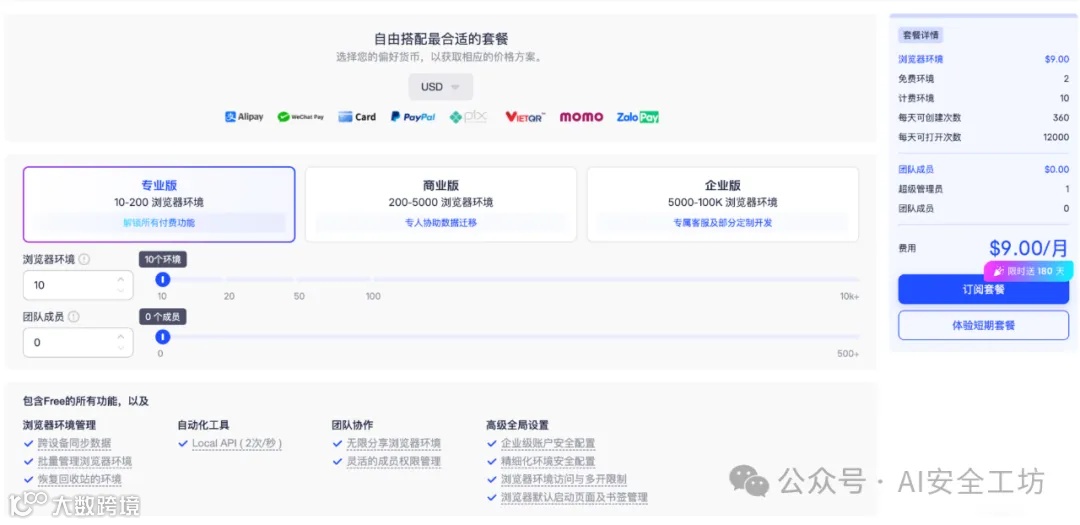Select the 企业版 plan card

click(723, 205)
